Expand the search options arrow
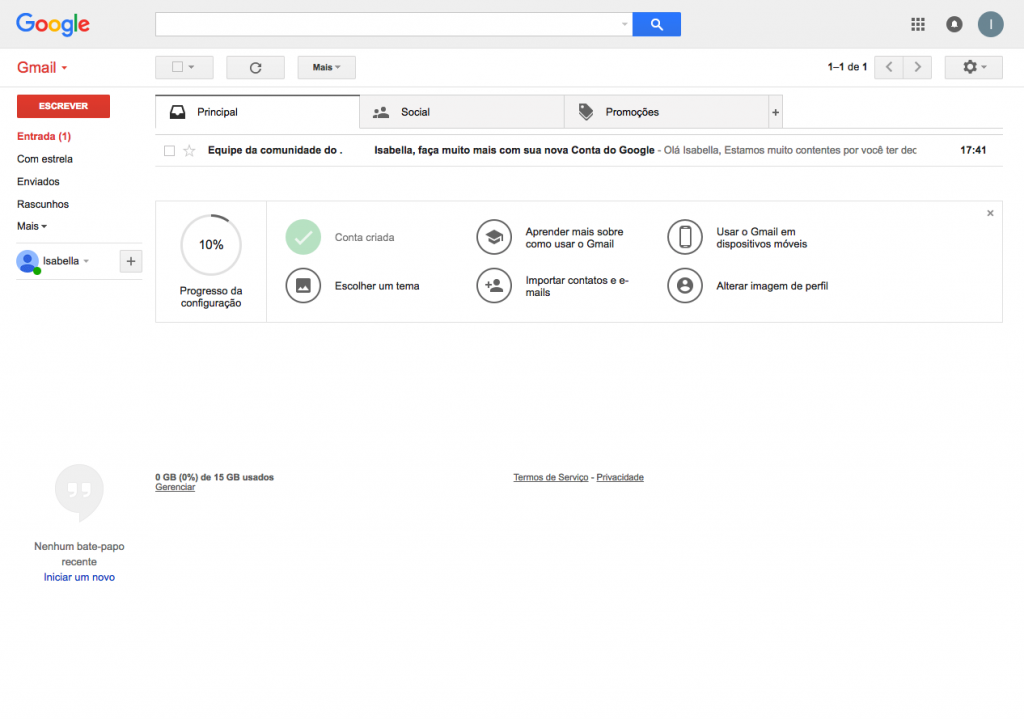 click(624, 25)
